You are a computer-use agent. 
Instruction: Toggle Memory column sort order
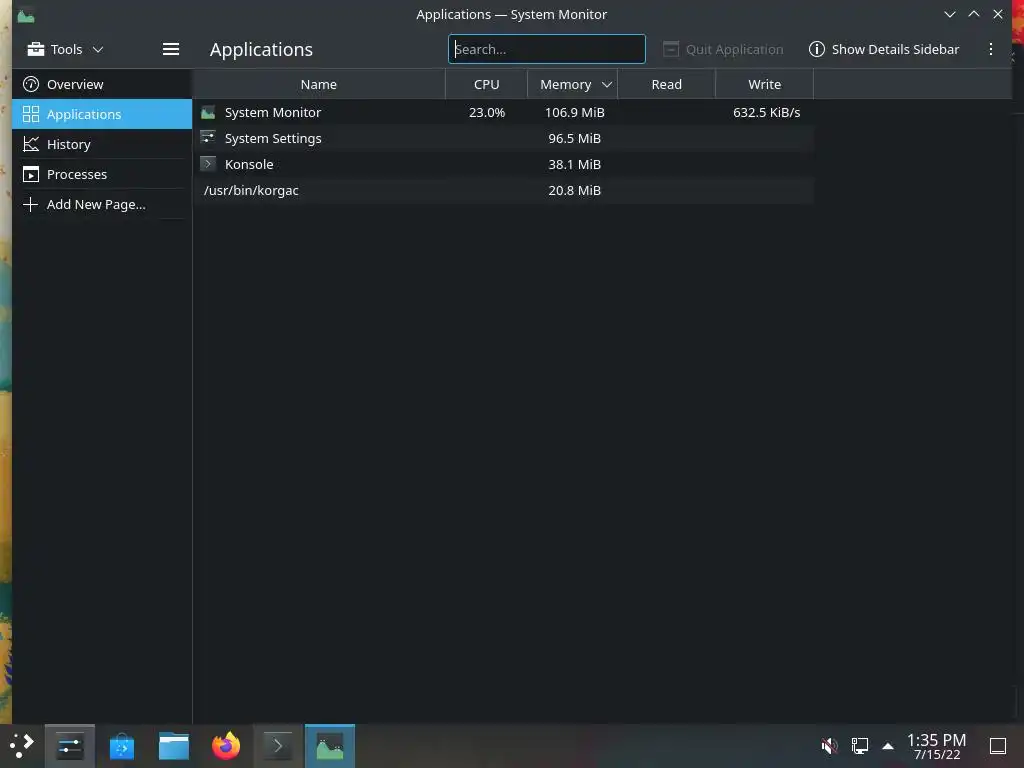(x=573, y=84)
